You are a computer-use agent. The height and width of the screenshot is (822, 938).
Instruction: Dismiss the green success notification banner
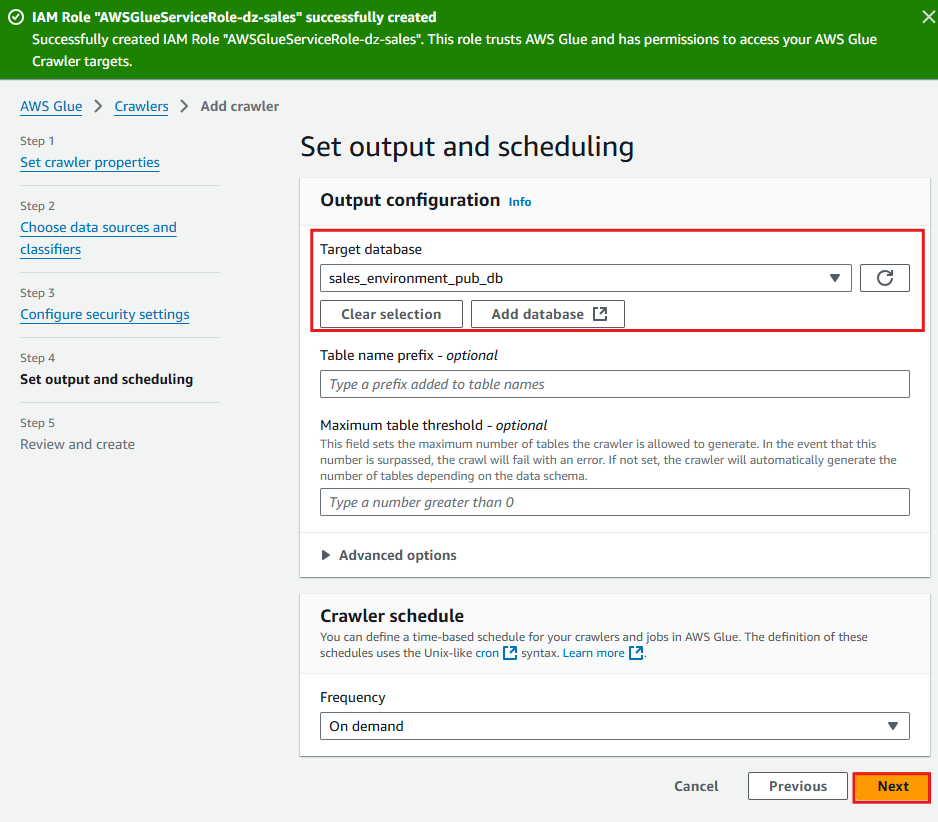(x=928, y=17)
